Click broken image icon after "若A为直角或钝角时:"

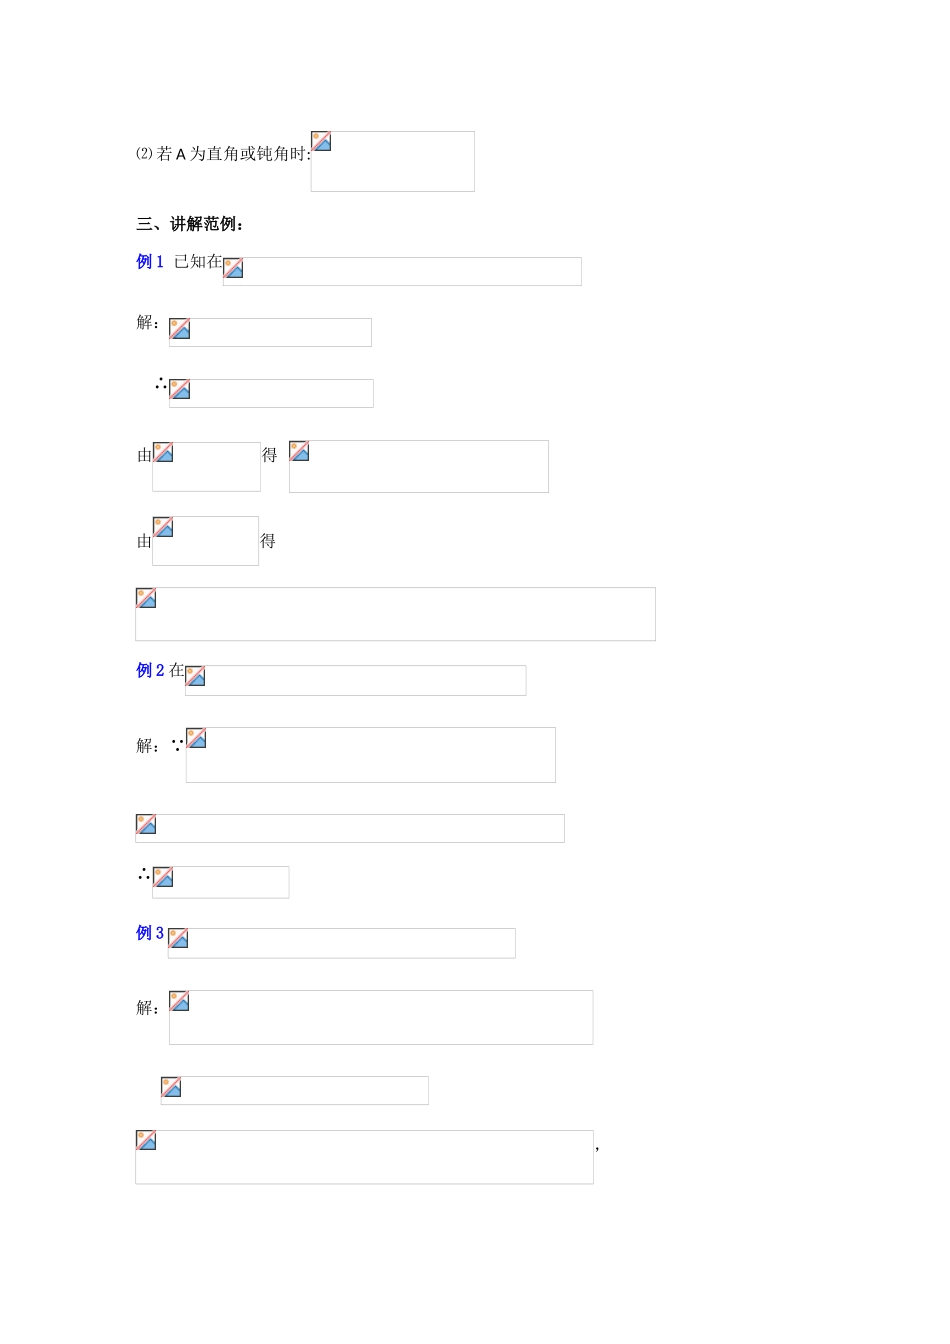(321, 141)
